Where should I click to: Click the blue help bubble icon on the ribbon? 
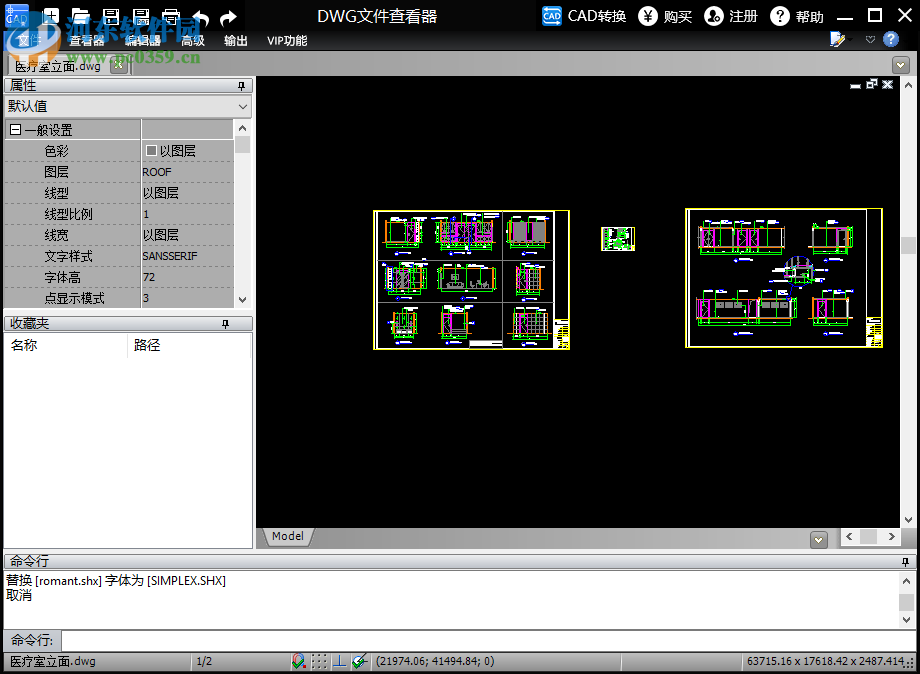coord(891,39)
